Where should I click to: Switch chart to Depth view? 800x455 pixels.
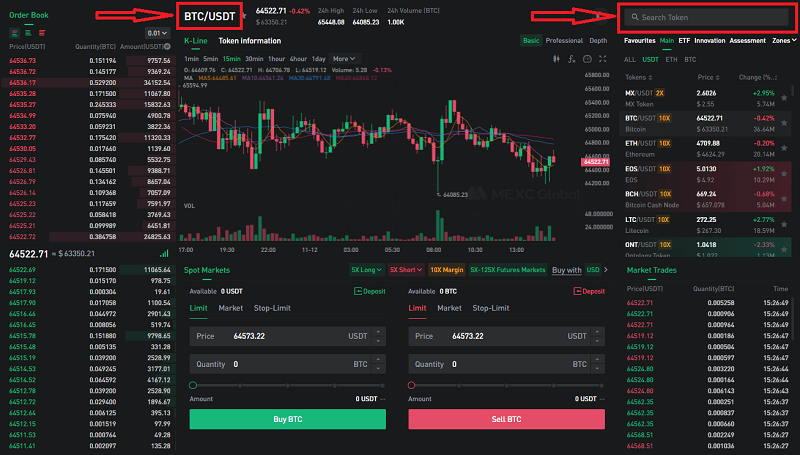[x=598, y=40]
